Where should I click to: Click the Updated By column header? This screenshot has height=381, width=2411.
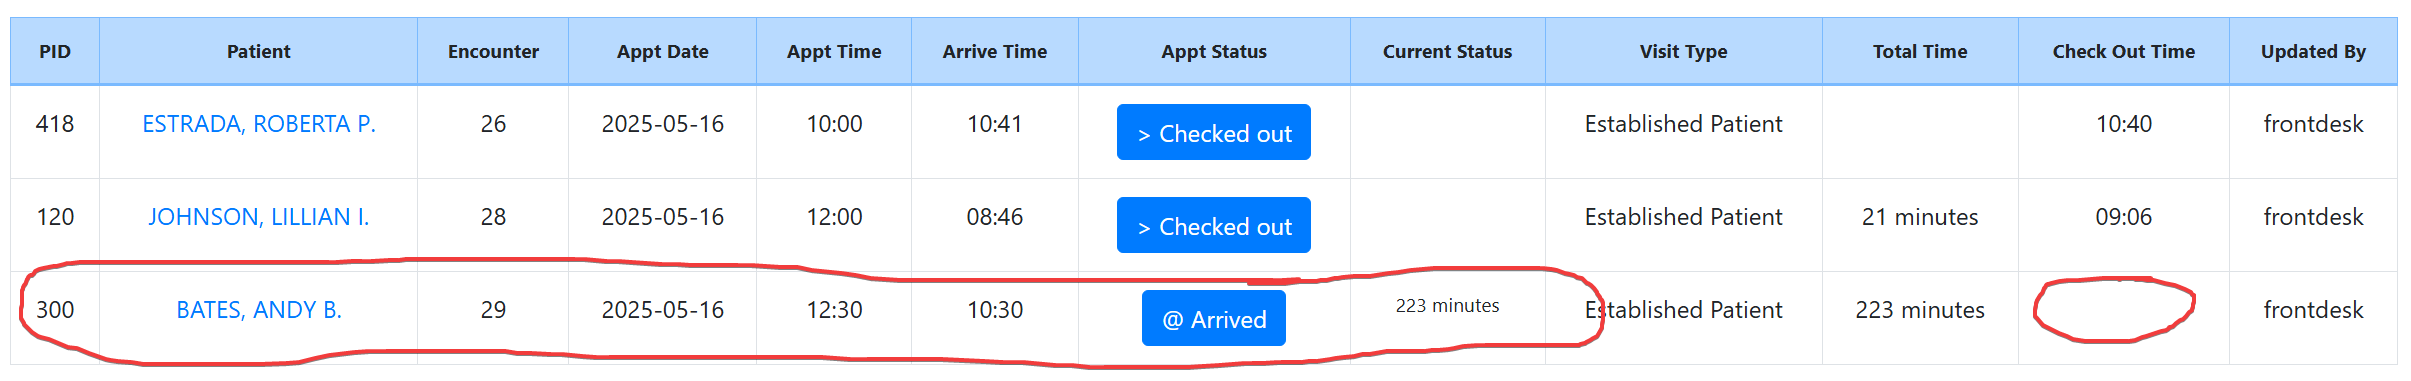pos(2313,51)
